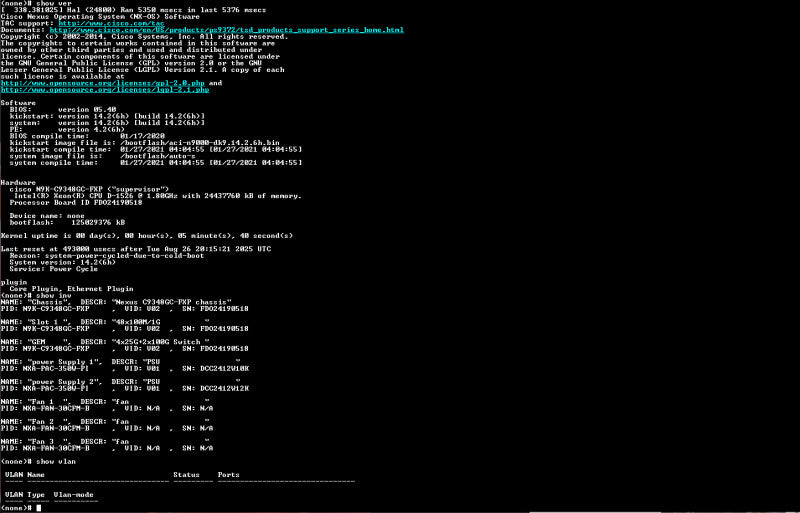The height and width of the screenshot is (513, 800).
Task: Click the serial number DCC2412W10K
Action: pos(224,369)
